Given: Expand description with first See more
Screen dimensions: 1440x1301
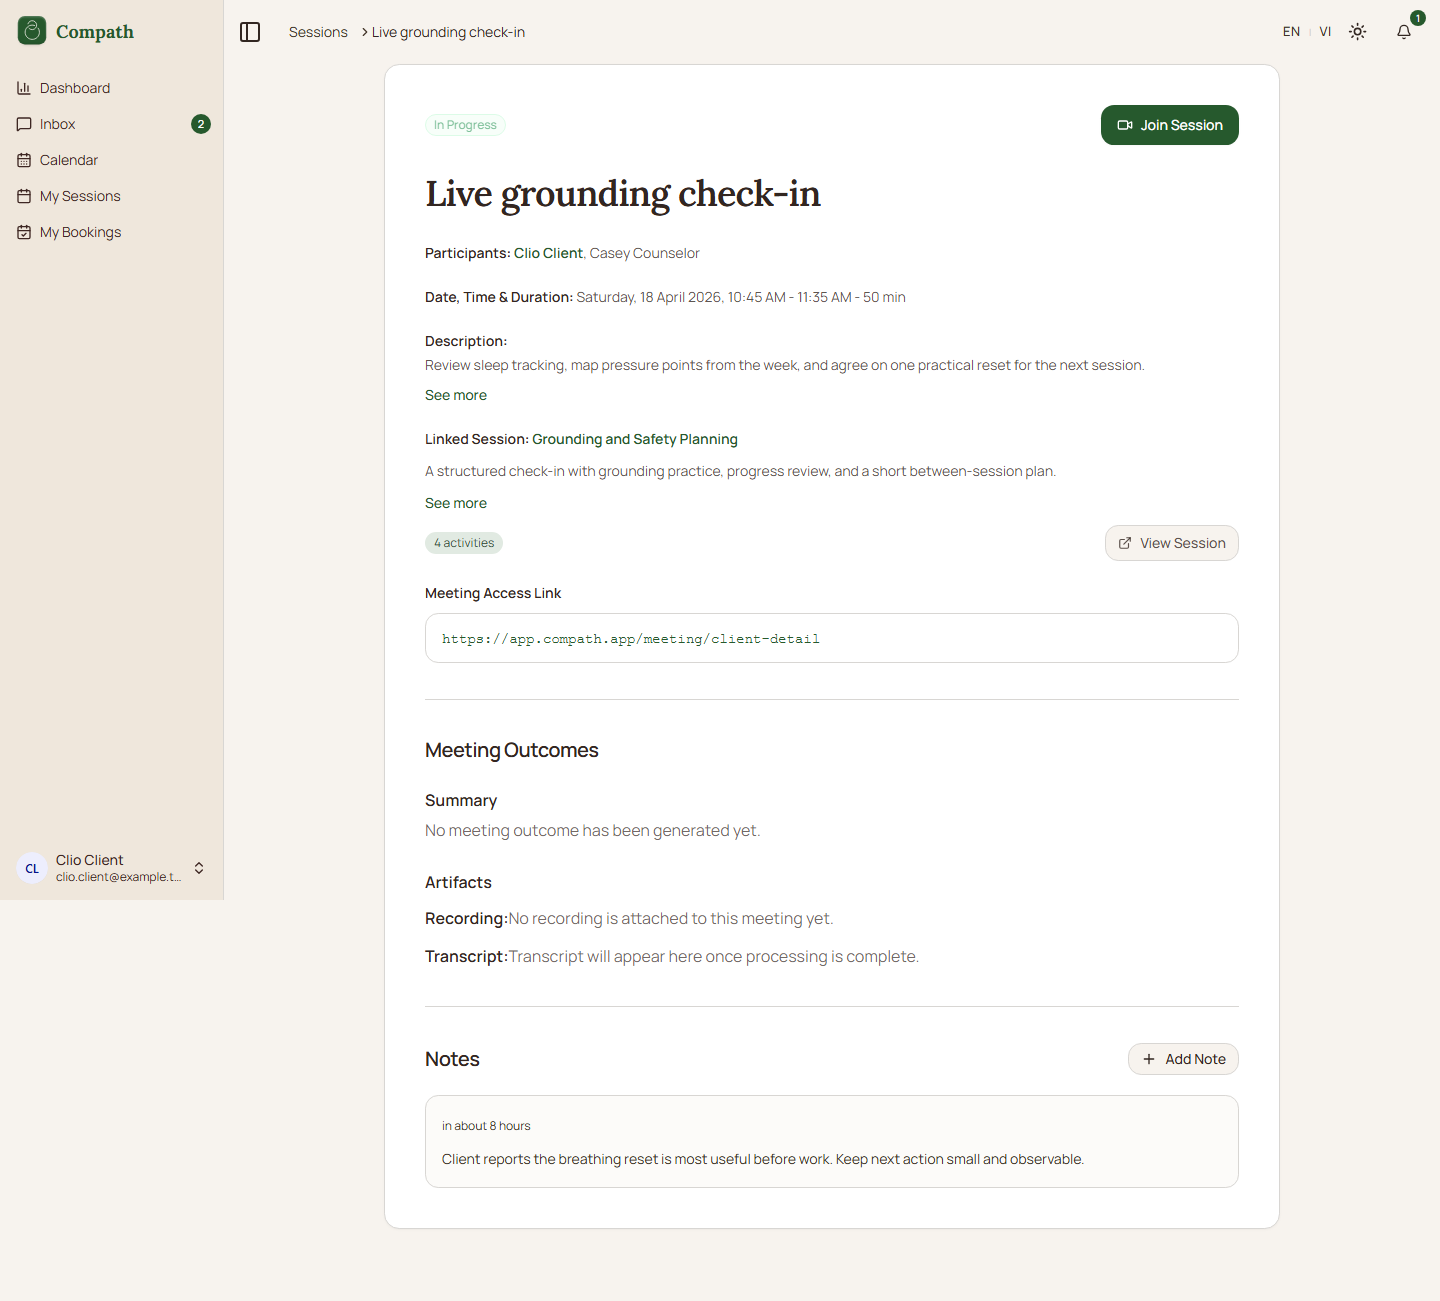Looking at the screenshot, I should [456, 395].
